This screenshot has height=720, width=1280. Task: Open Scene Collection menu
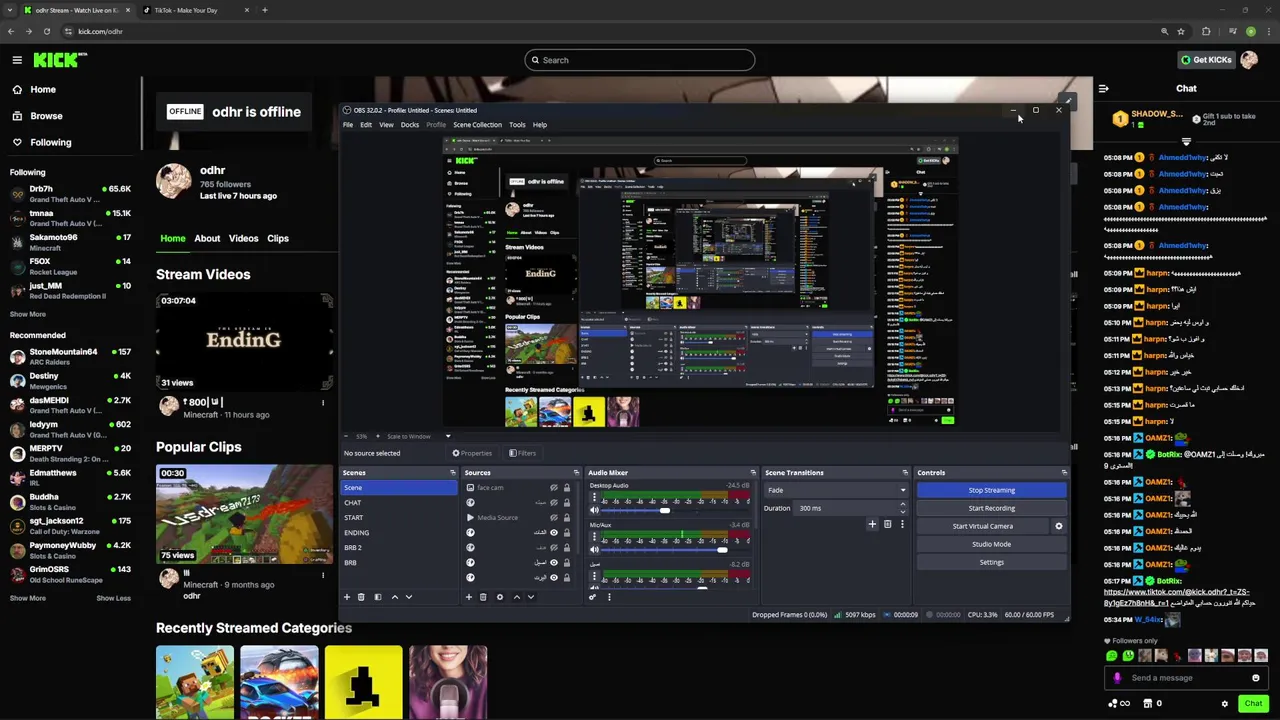click(x=477, y=125)
